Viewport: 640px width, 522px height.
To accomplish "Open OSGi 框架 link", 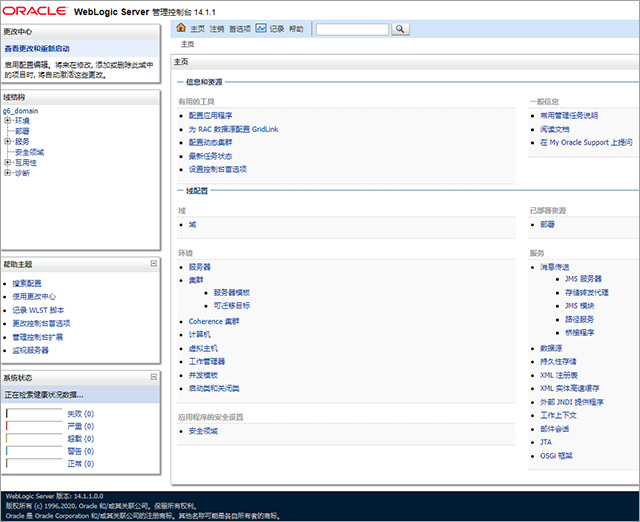I will [x=556, y=456].
